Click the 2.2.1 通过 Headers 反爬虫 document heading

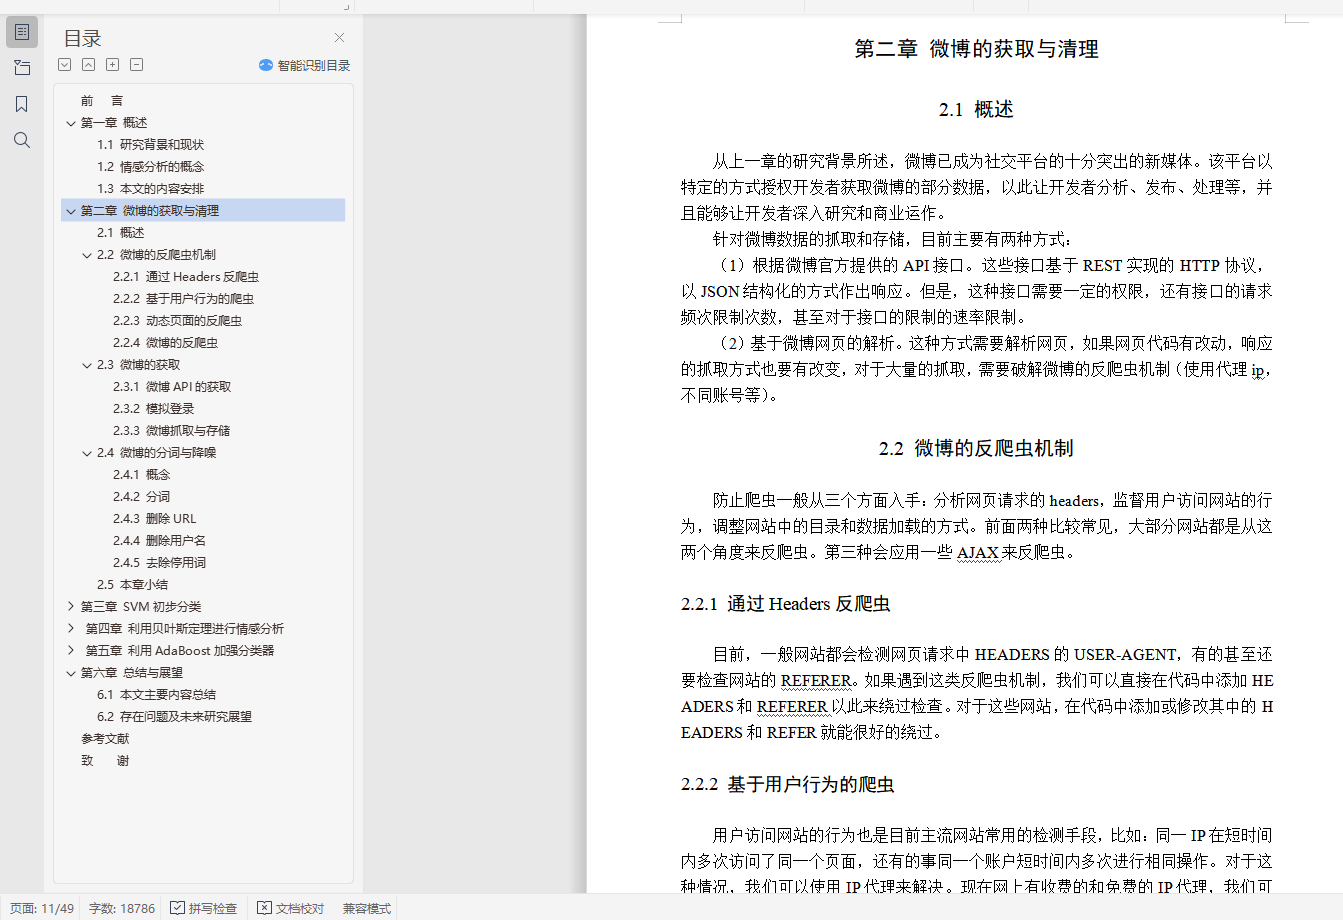785,604
